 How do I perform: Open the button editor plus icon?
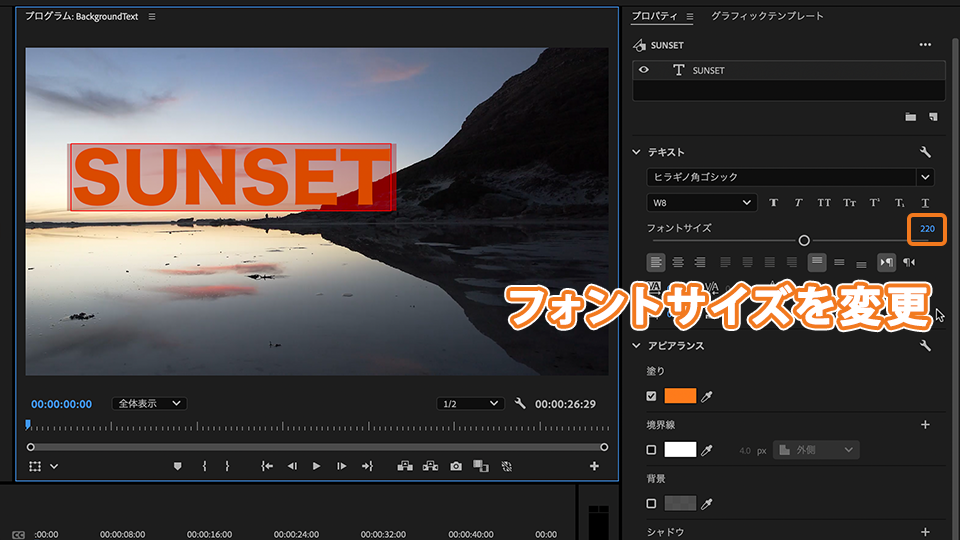coord(594,466)
